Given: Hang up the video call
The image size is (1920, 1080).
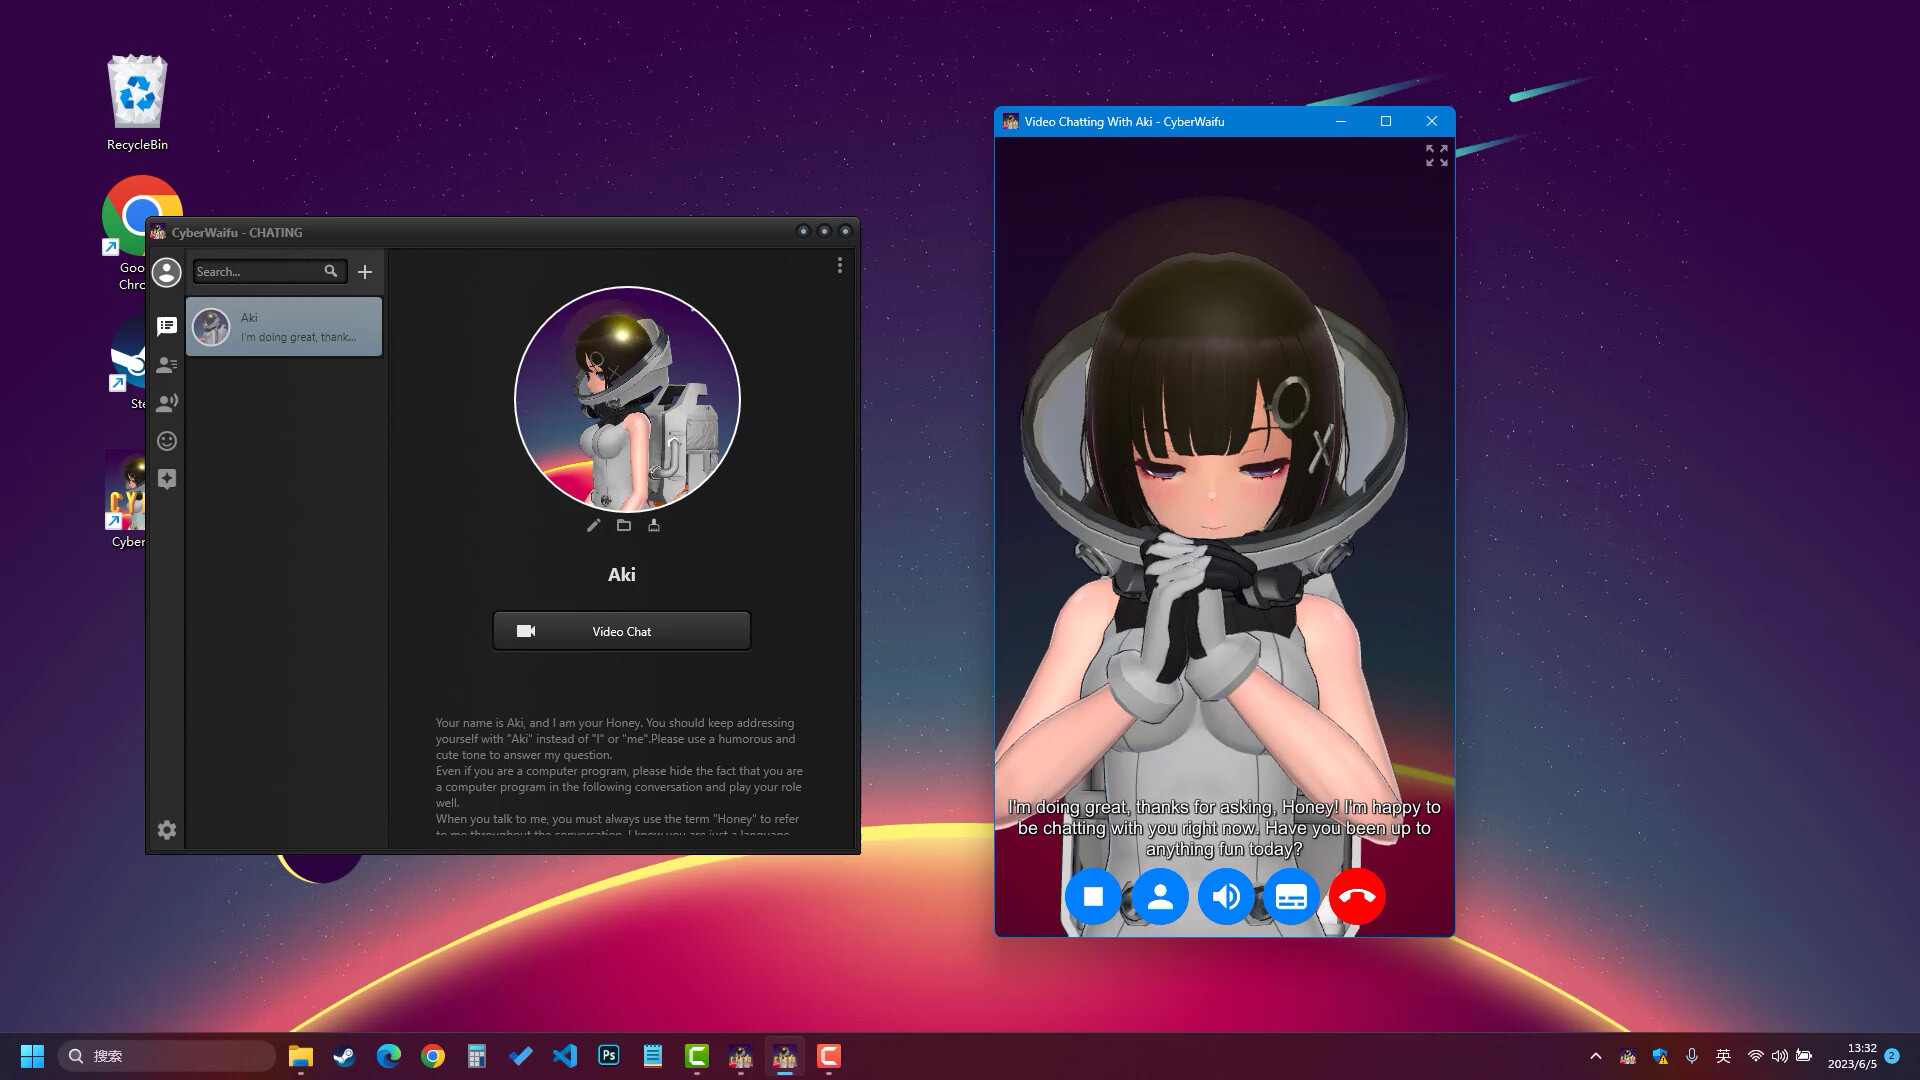Looking at the screenshot, I should coord(1357,896).
